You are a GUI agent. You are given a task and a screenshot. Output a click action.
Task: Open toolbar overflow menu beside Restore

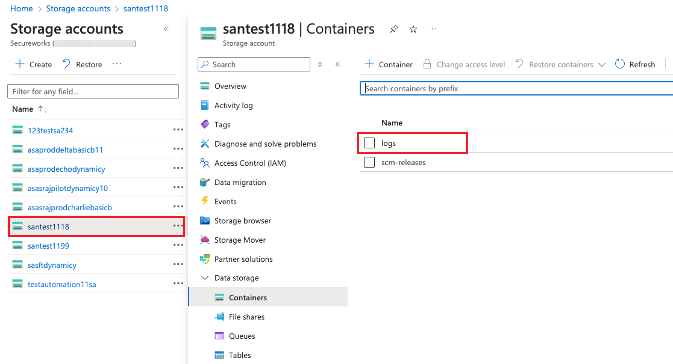117,64
